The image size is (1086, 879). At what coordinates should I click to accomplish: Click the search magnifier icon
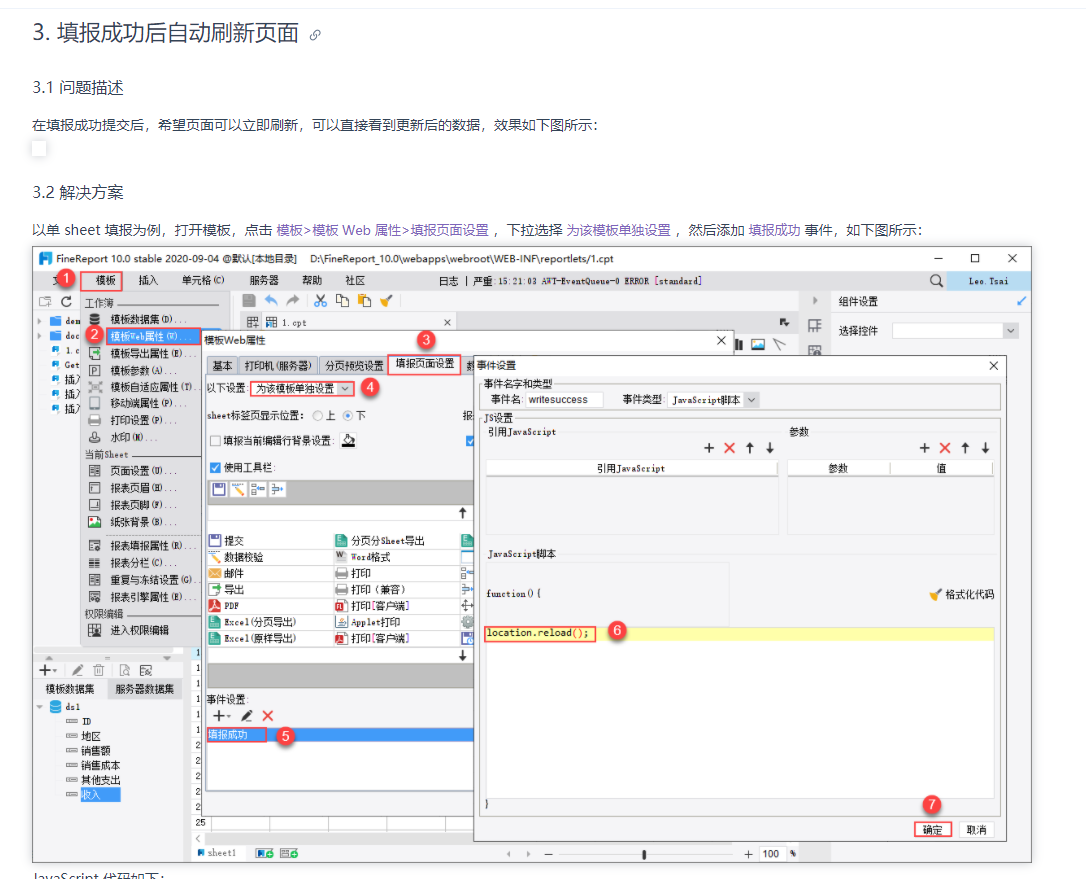click(x=936, y=281)
